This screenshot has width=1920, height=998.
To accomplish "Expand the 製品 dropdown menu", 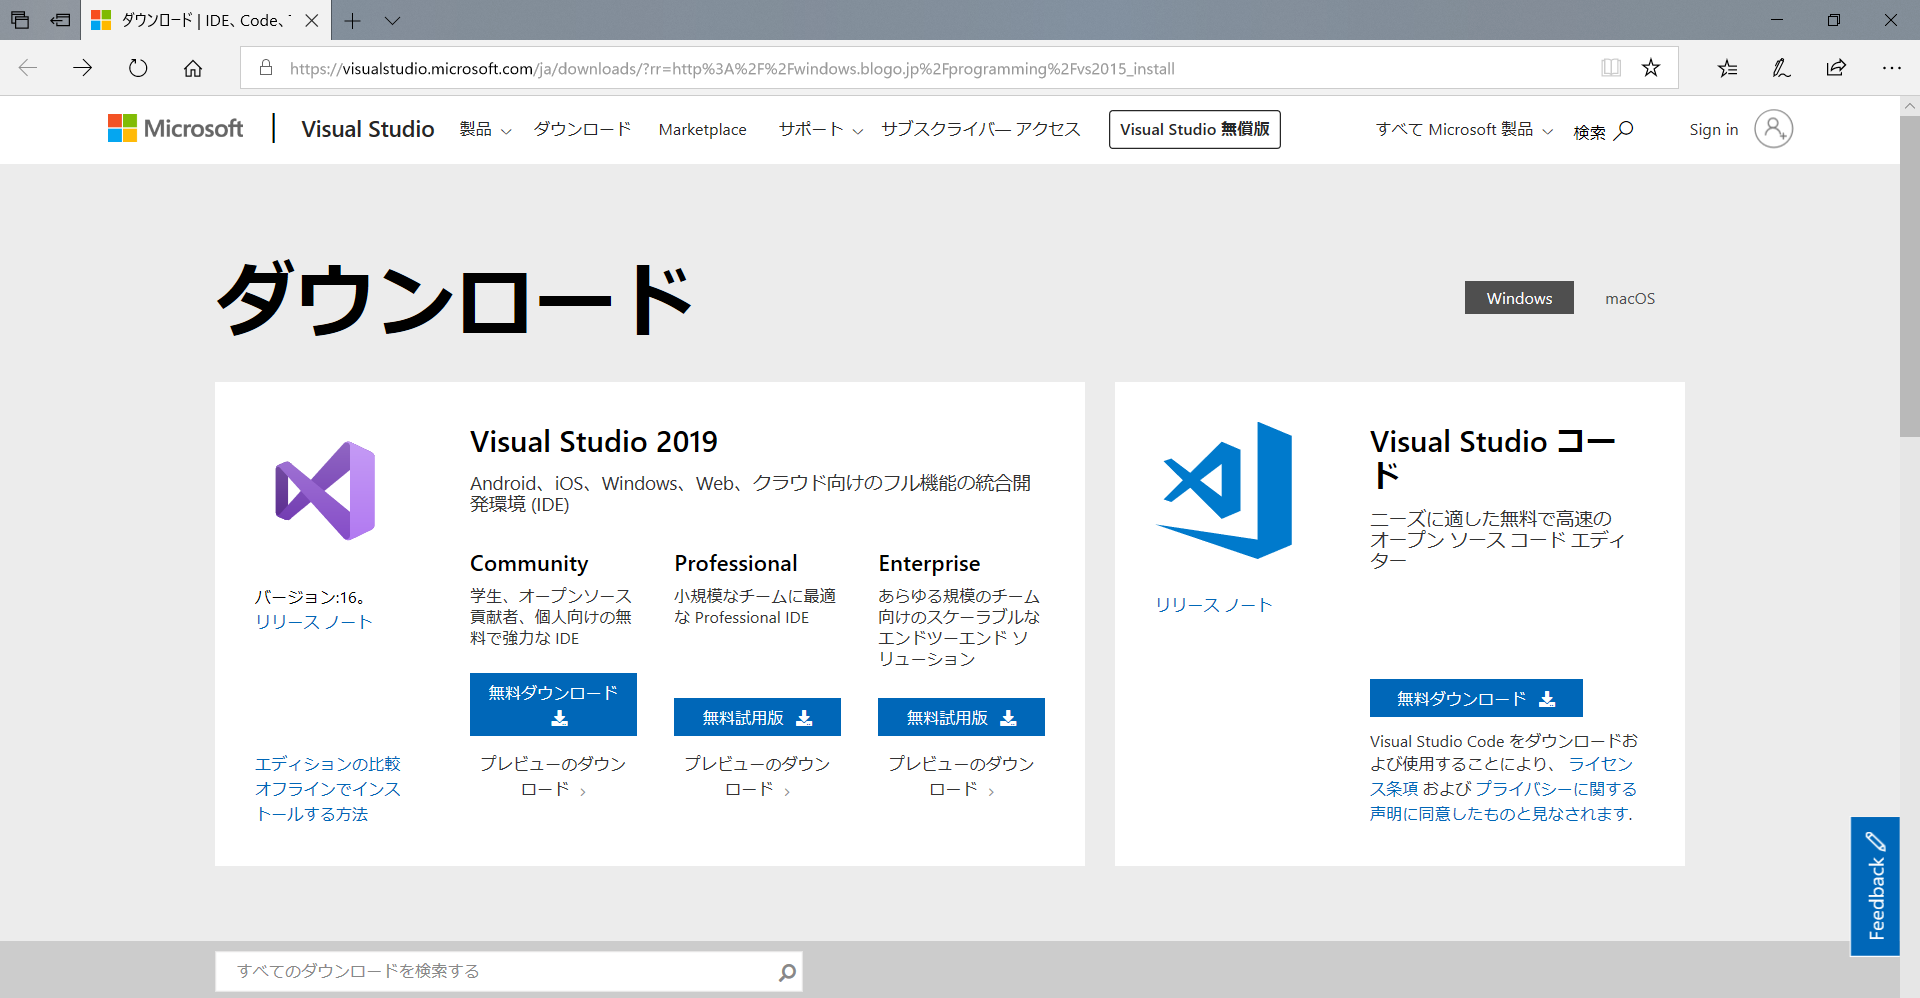I will (485, 130).
